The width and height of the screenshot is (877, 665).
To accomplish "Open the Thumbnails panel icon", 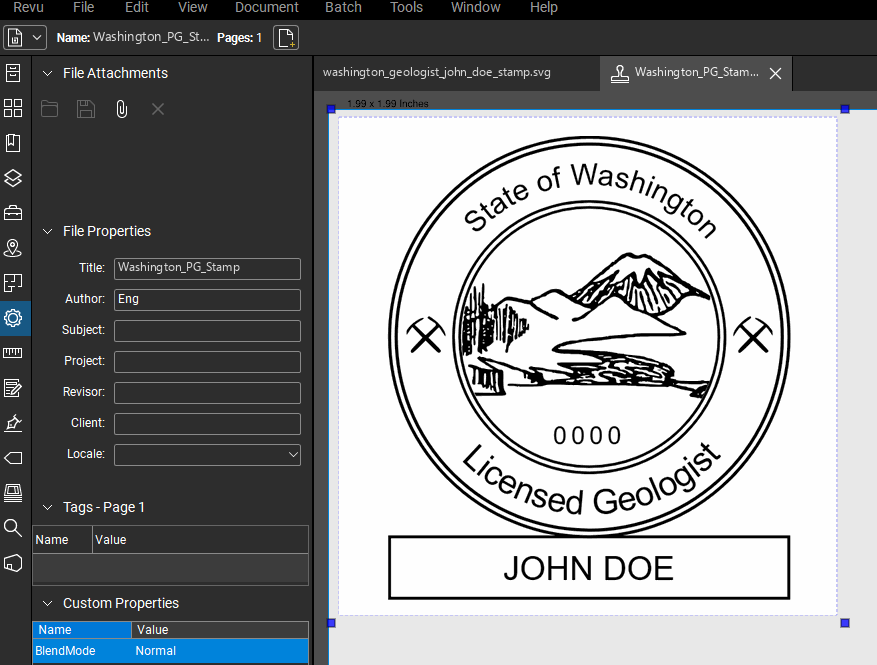I will coord(13,108).
